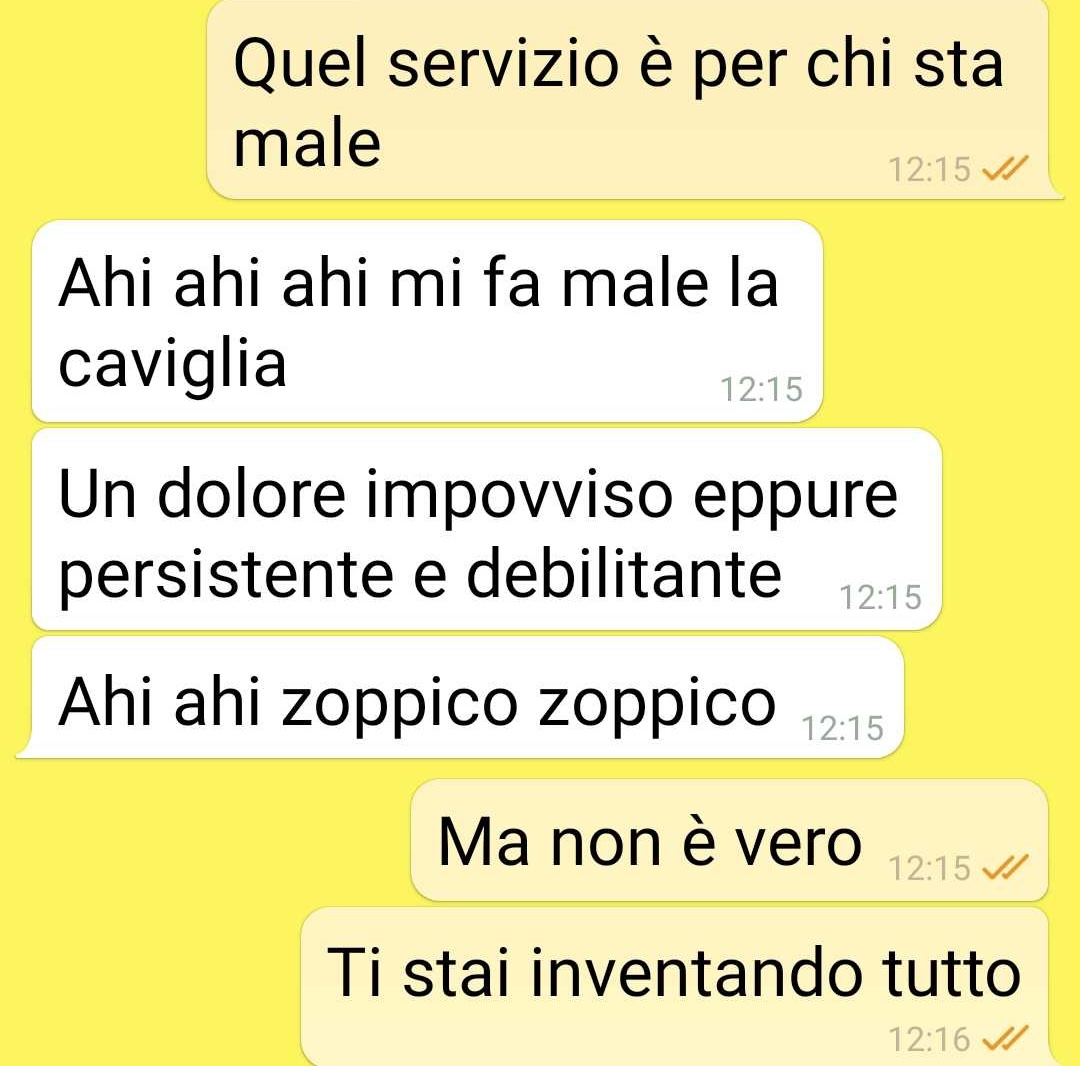1080x1066 pixels.
Task: Tap the 12:15 timestamp beside 'Ma non è vero'
Action: point(929,868)
